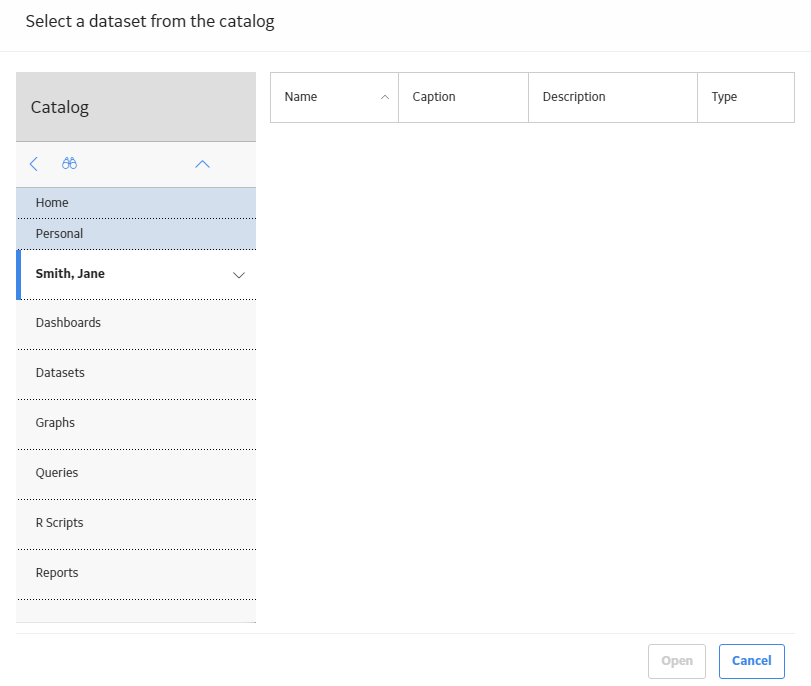
Task: Open the Dashboards folder
Action: 136,324
